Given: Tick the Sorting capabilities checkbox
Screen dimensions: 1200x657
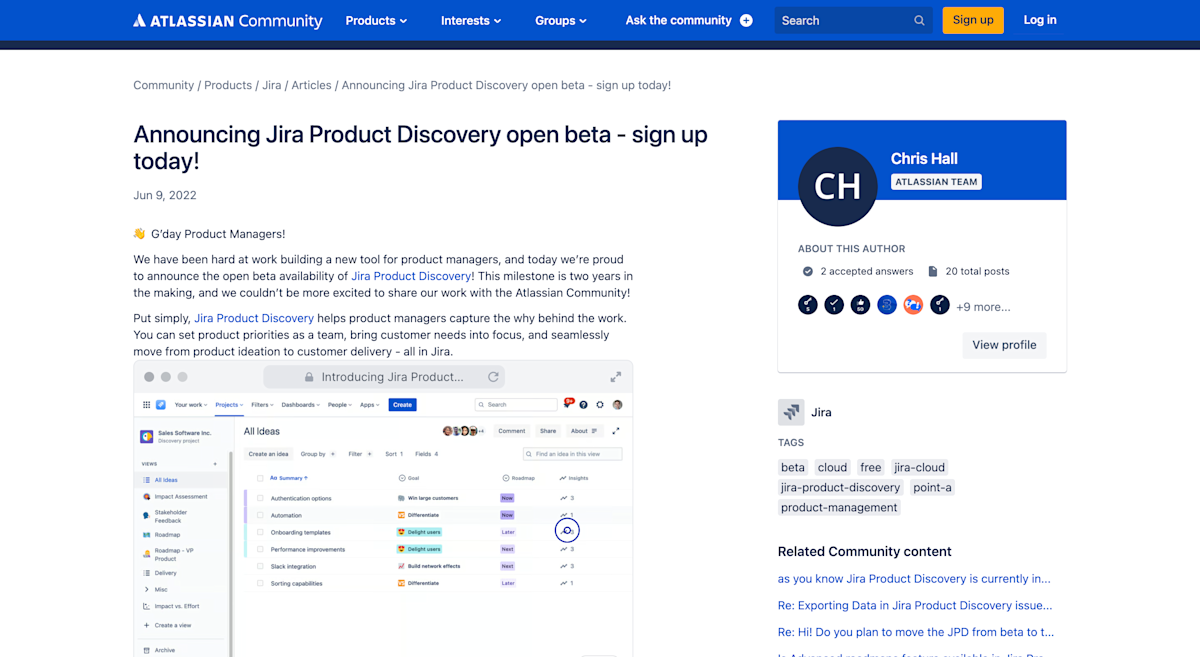Looking at the screenshot, I should coord(260,583).
